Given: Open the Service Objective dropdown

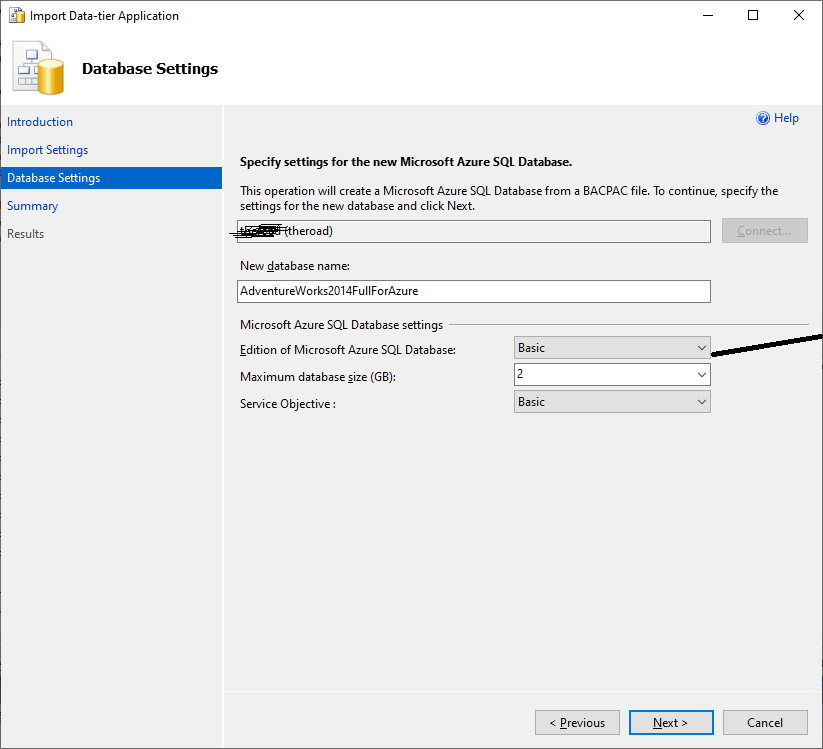Looking at the screenshot, I should tap(612, 402).
